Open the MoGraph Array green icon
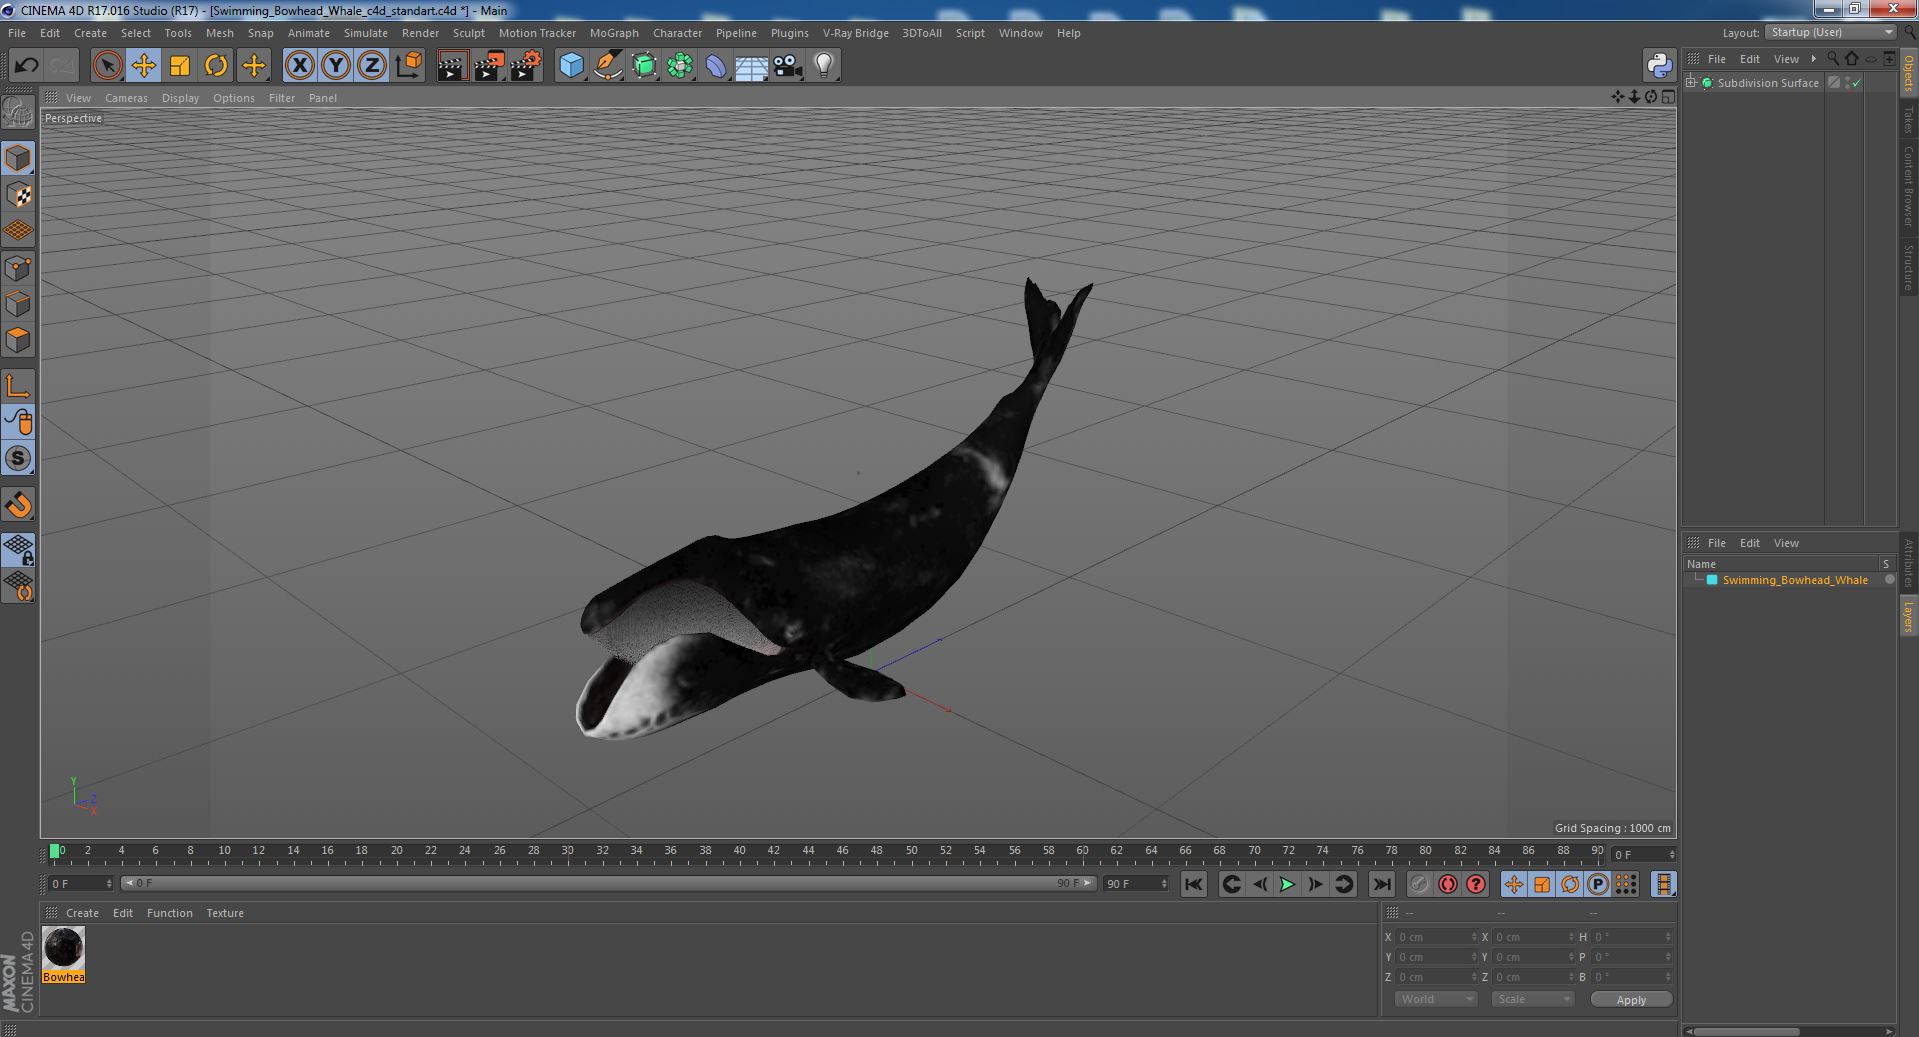The width and height of the screenshot is (1919, 1037). [680, 66]
